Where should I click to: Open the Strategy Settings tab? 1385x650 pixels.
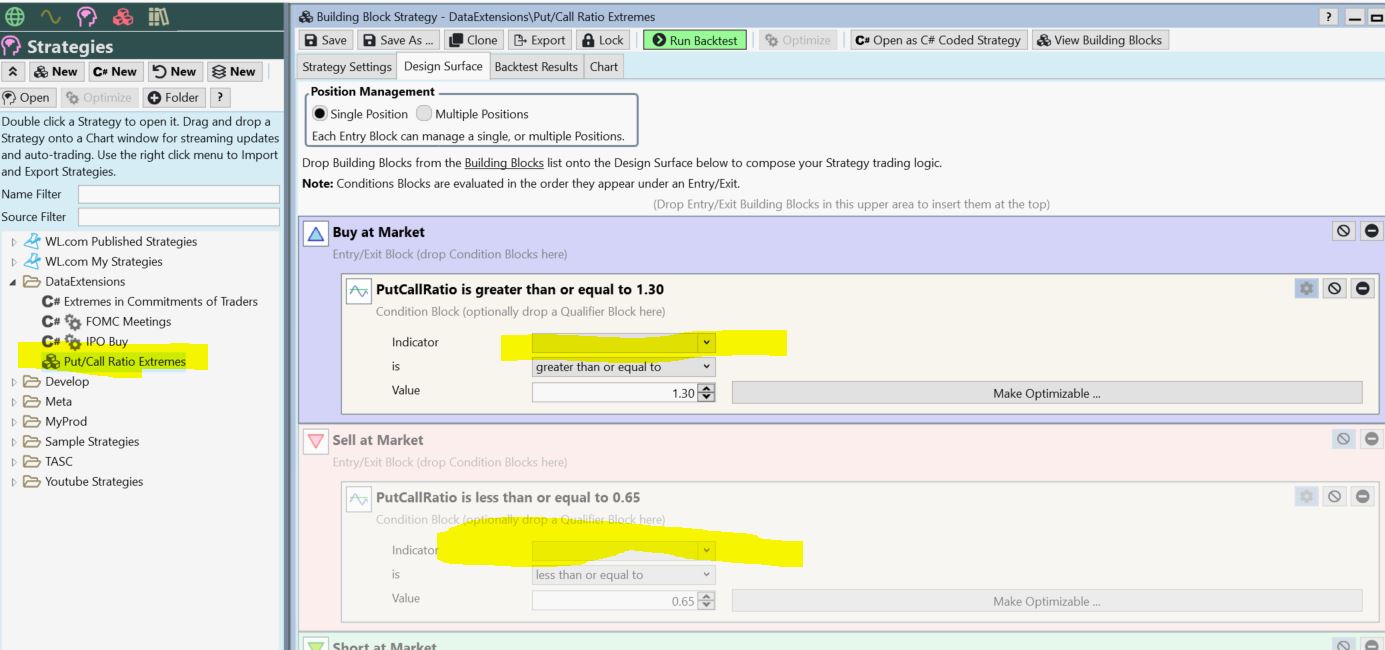click(x=347, y=67)
